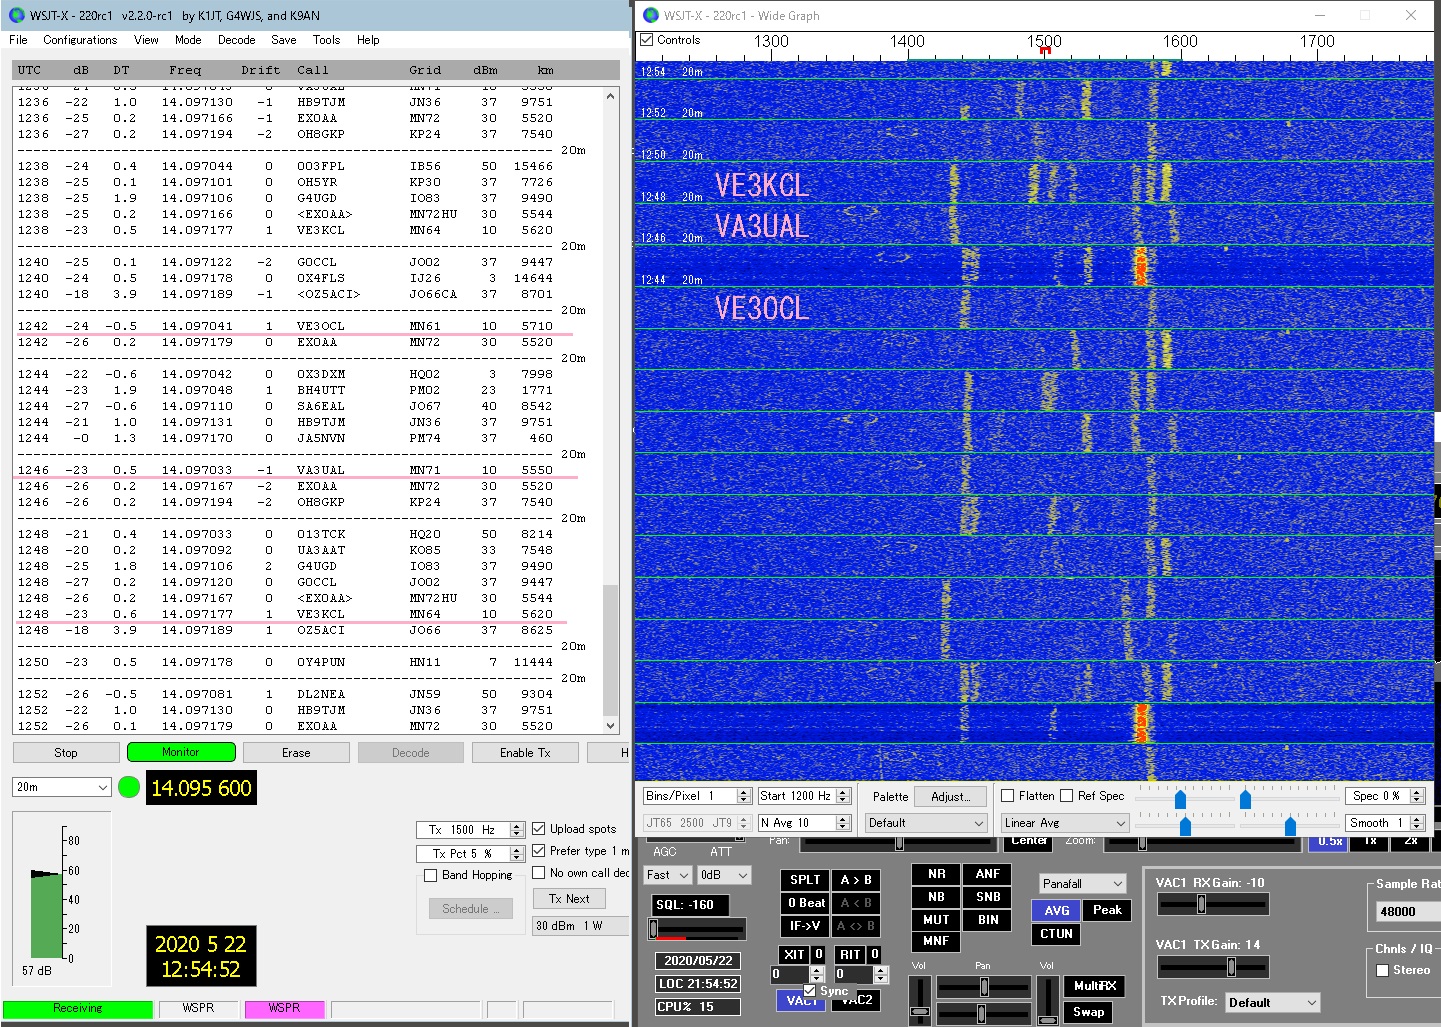Toggle the CTUN button
The width and height of the screenshot is (1441, 1027).
tap(1056, 934)
